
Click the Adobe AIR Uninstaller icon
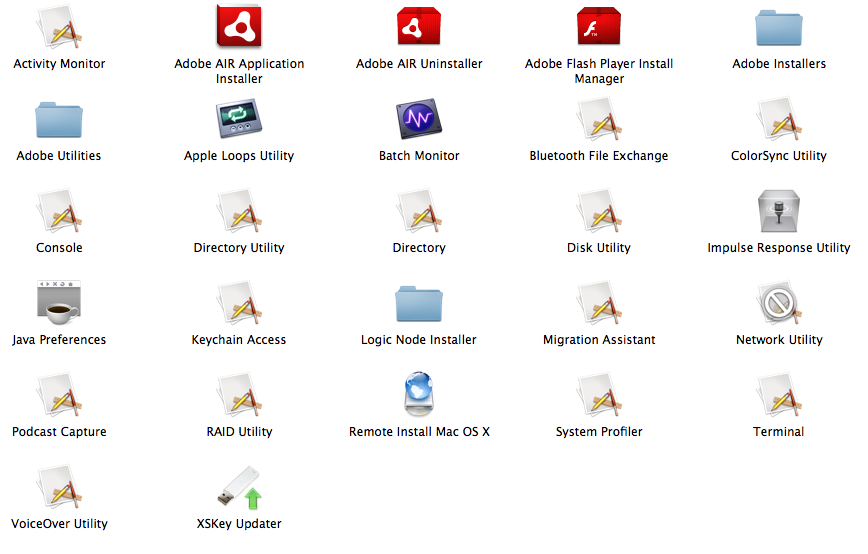(x=419, y=26)
